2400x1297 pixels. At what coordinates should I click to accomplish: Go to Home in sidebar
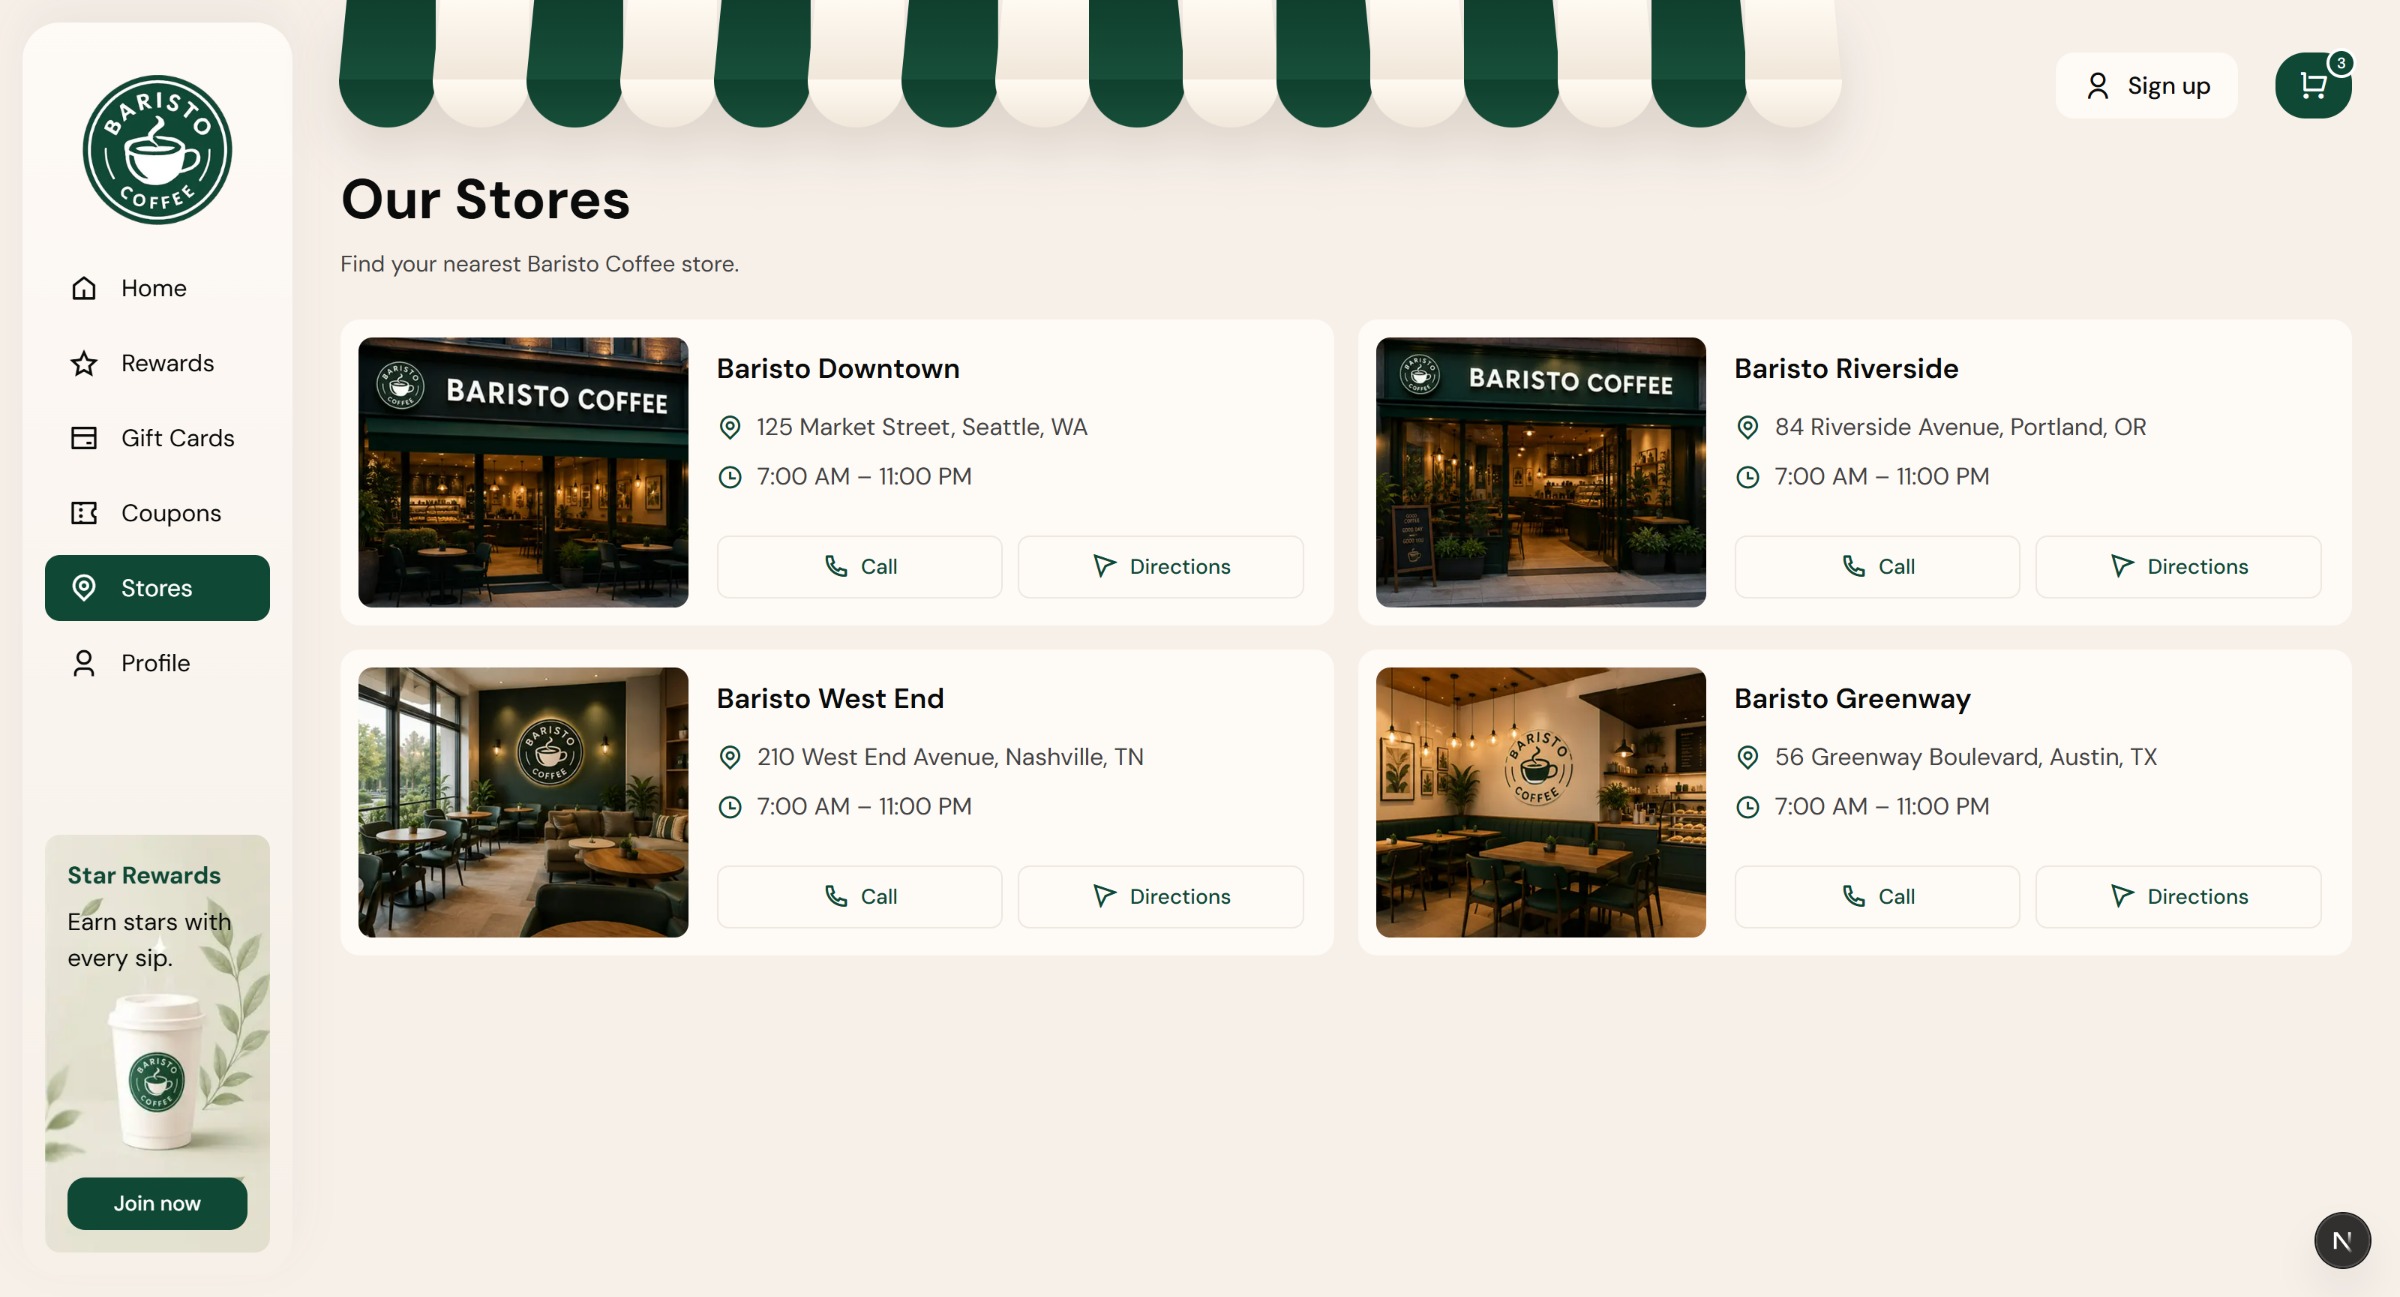pyautogui.click(x=157, y=288)
